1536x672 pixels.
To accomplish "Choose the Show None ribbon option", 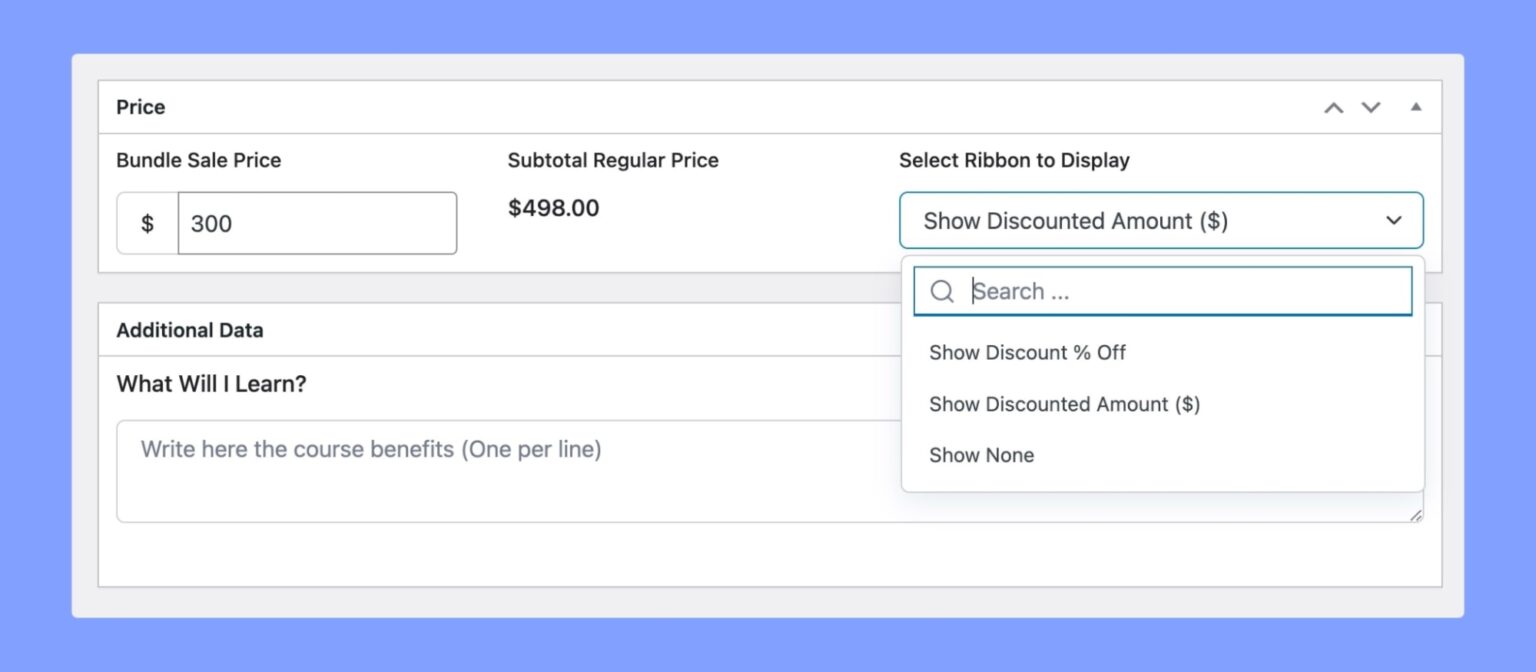I will (x=981, y=455).
